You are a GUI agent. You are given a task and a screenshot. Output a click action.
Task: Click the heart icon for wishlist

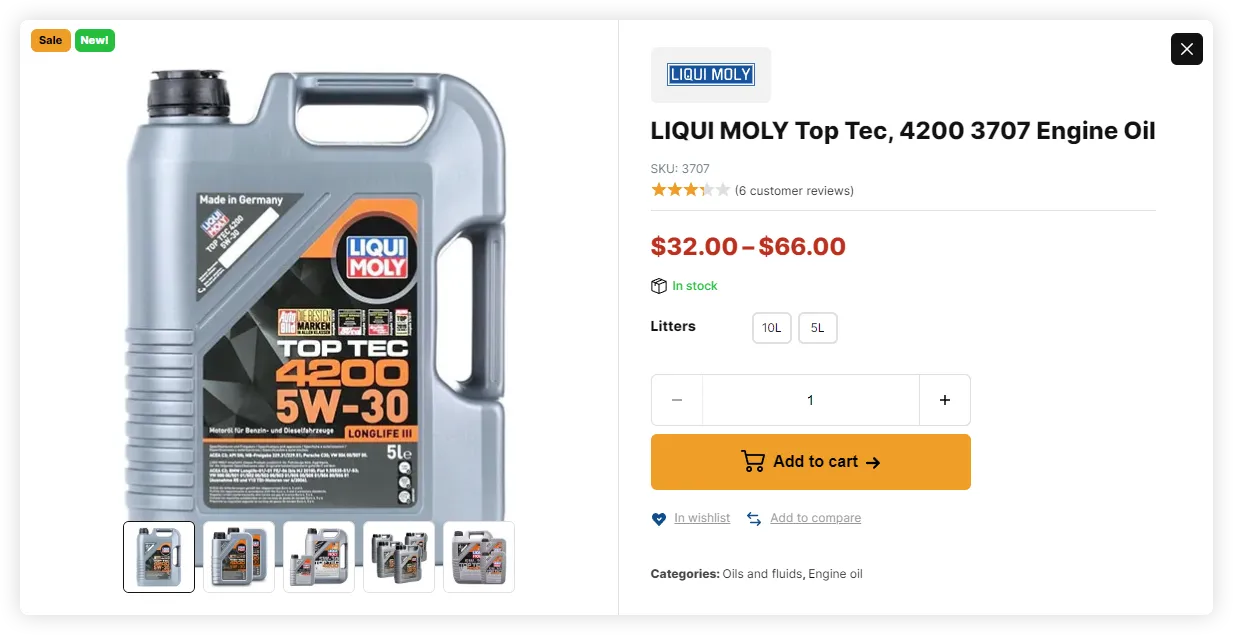(658, 518)
